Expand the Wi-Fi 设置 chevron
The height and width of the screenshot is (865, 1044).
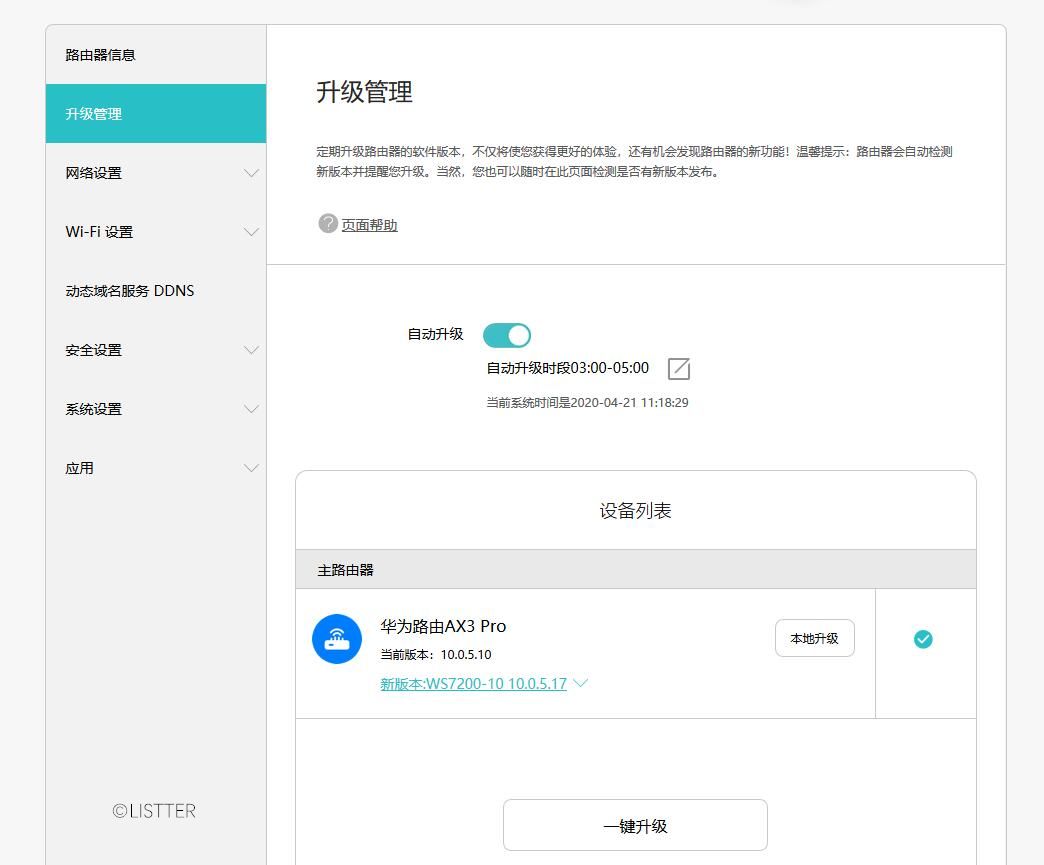click(251, 232)
